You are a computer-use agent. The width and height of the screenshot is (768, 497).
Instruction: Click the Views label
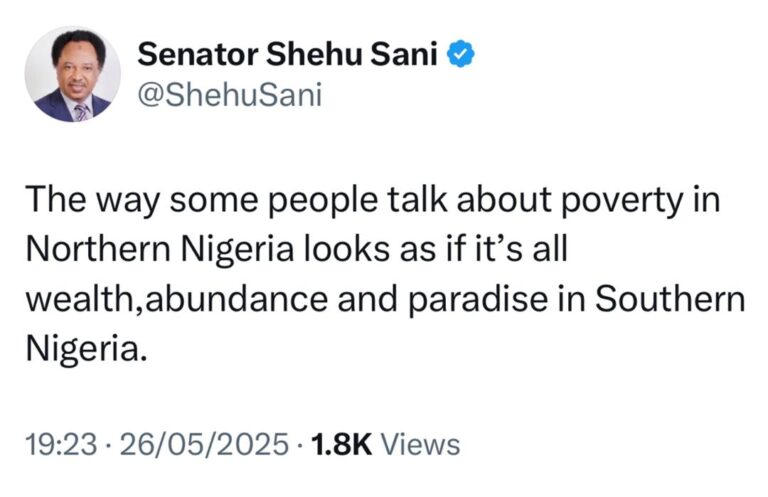pos(420,444)
